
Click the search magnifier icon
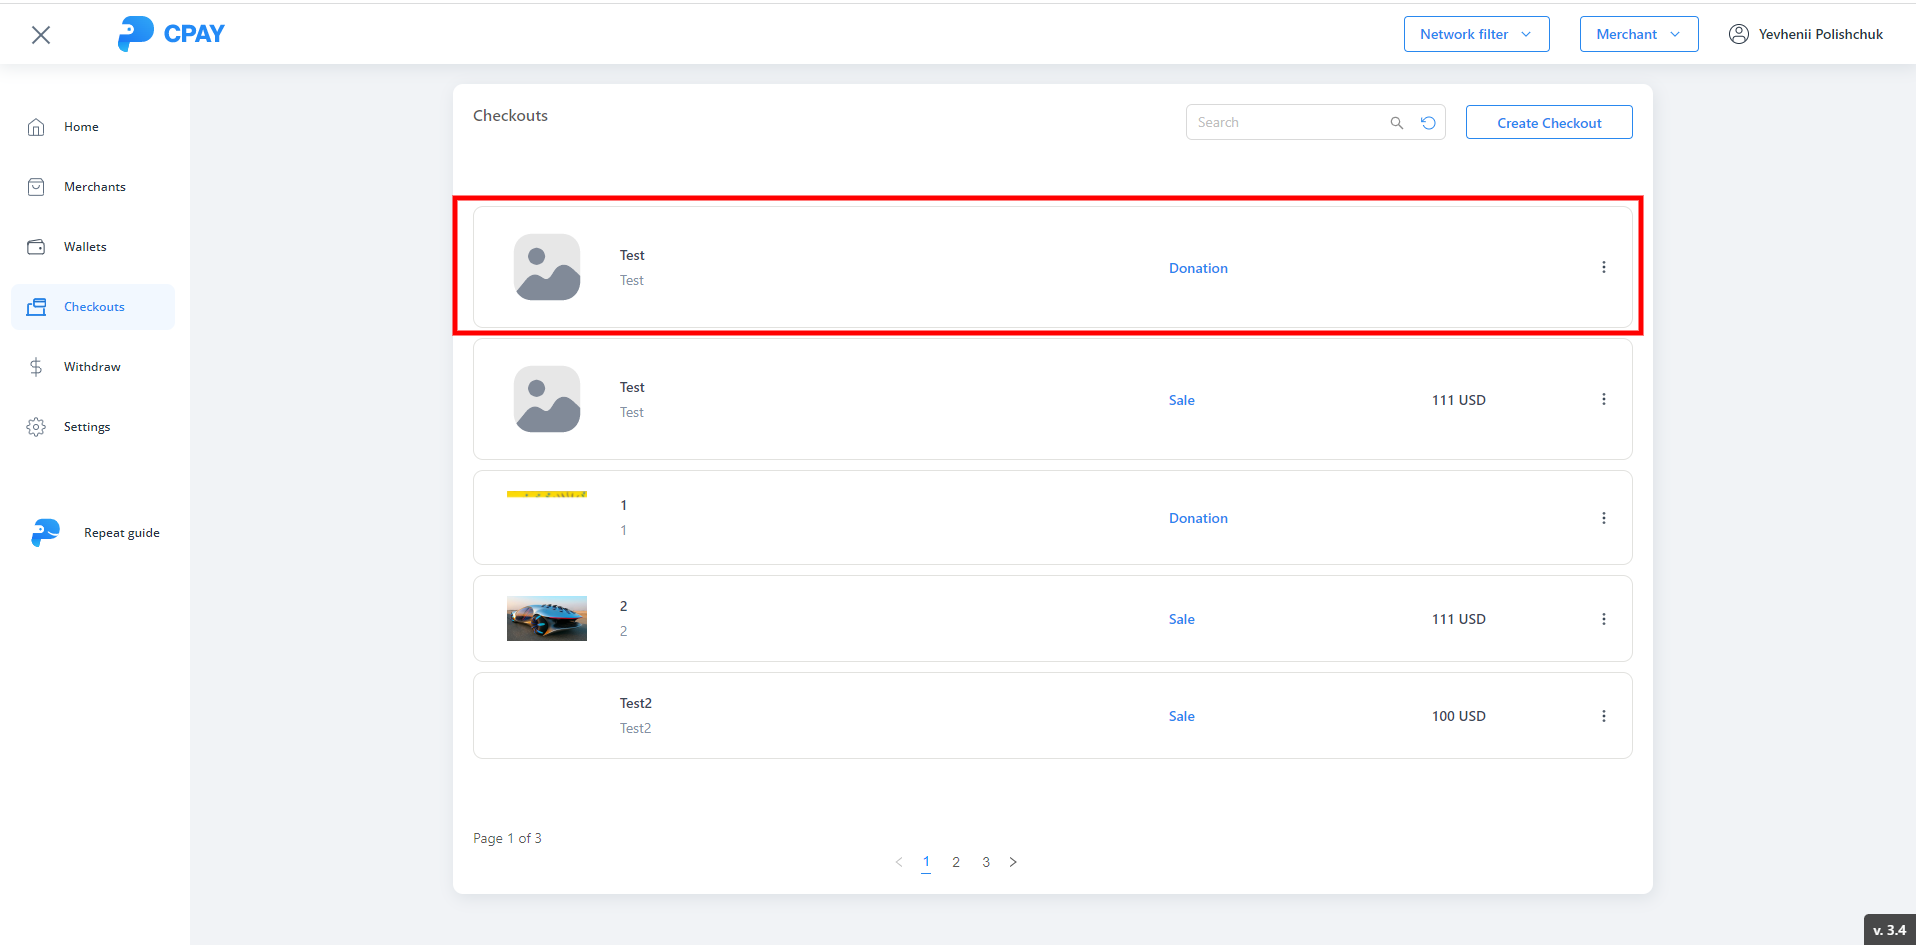[x=1397, y=123]
